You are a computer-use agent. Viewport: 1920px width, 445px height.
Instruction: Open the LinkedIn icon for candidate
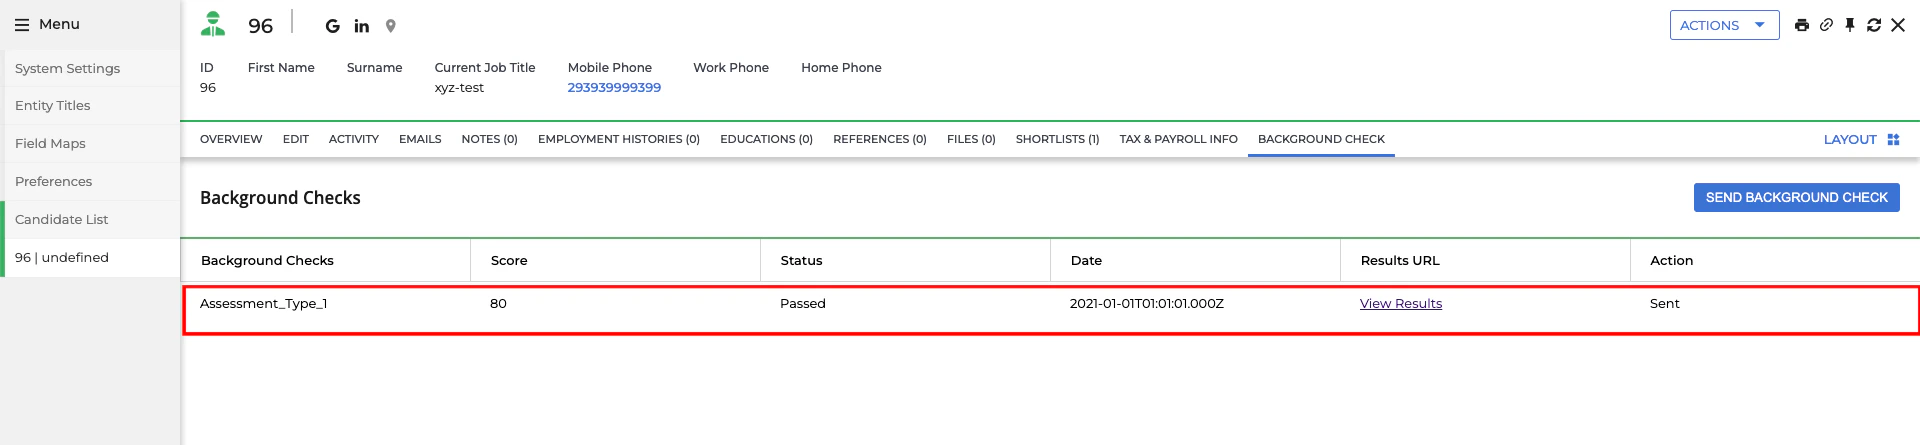pos(362,26)
